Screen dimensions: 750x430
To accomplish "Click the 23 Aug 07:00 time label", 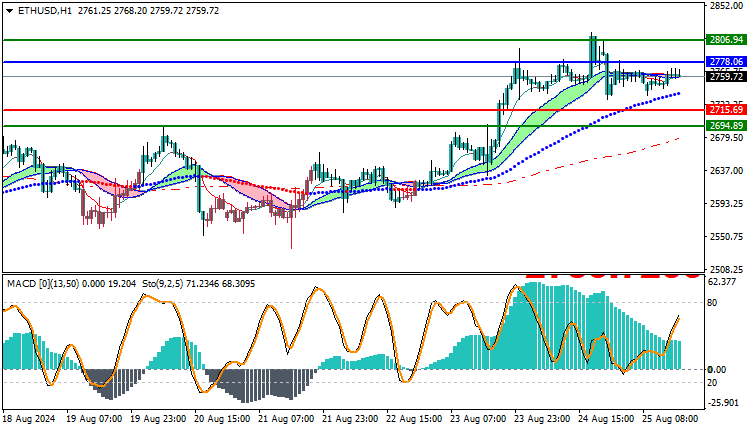I will (479, 419).
